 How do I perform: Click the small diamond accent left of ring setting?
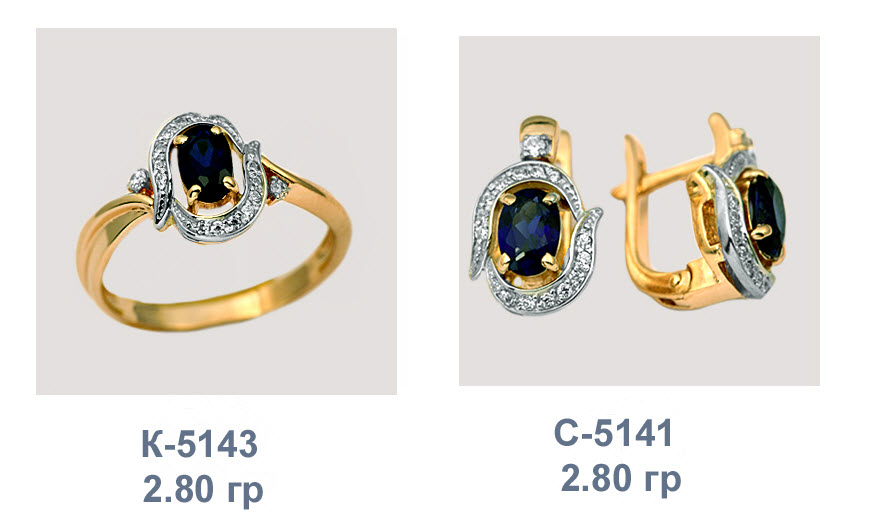(x=137, y=181)
